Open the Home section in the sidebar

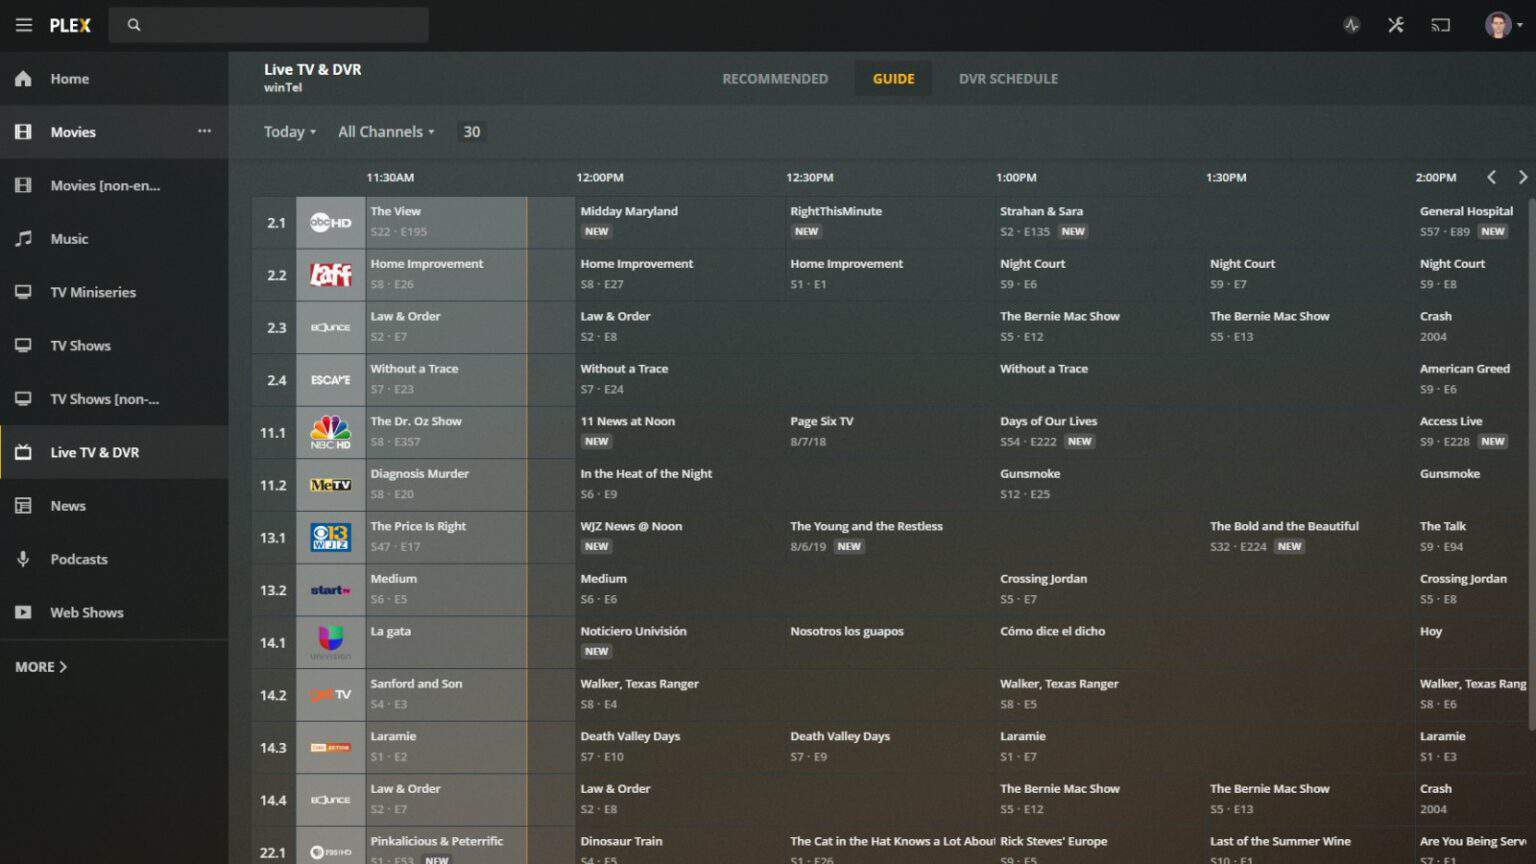pyautogui.click(x=68, y=78)
